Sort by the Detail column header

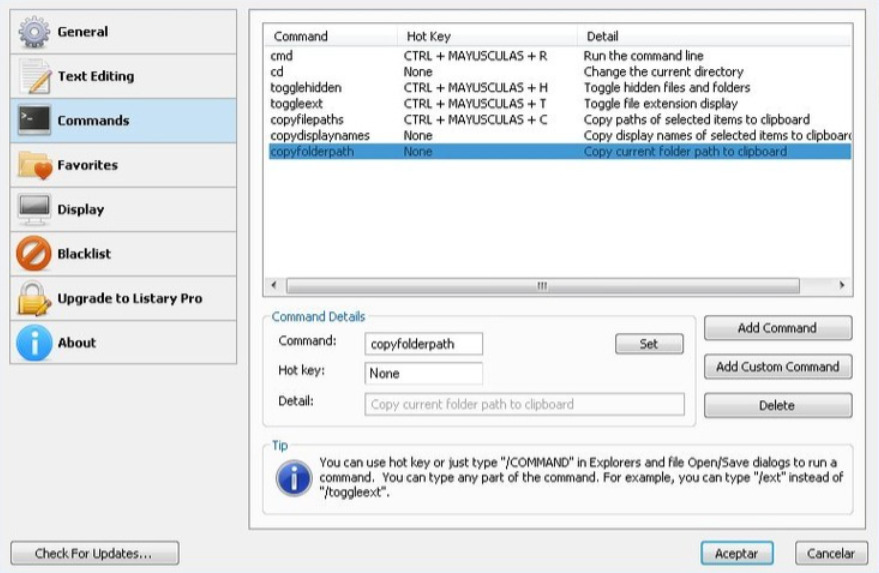click(x=714, y=36)
